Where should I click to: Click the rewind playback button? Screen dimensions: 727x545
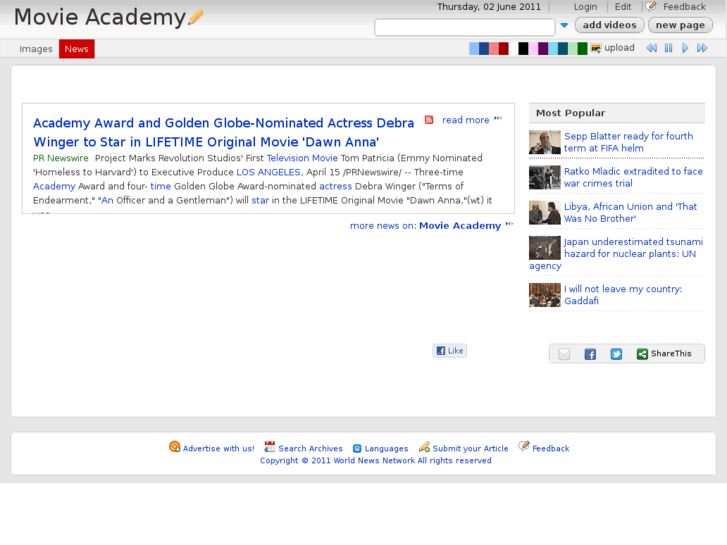tap(651, 48)
